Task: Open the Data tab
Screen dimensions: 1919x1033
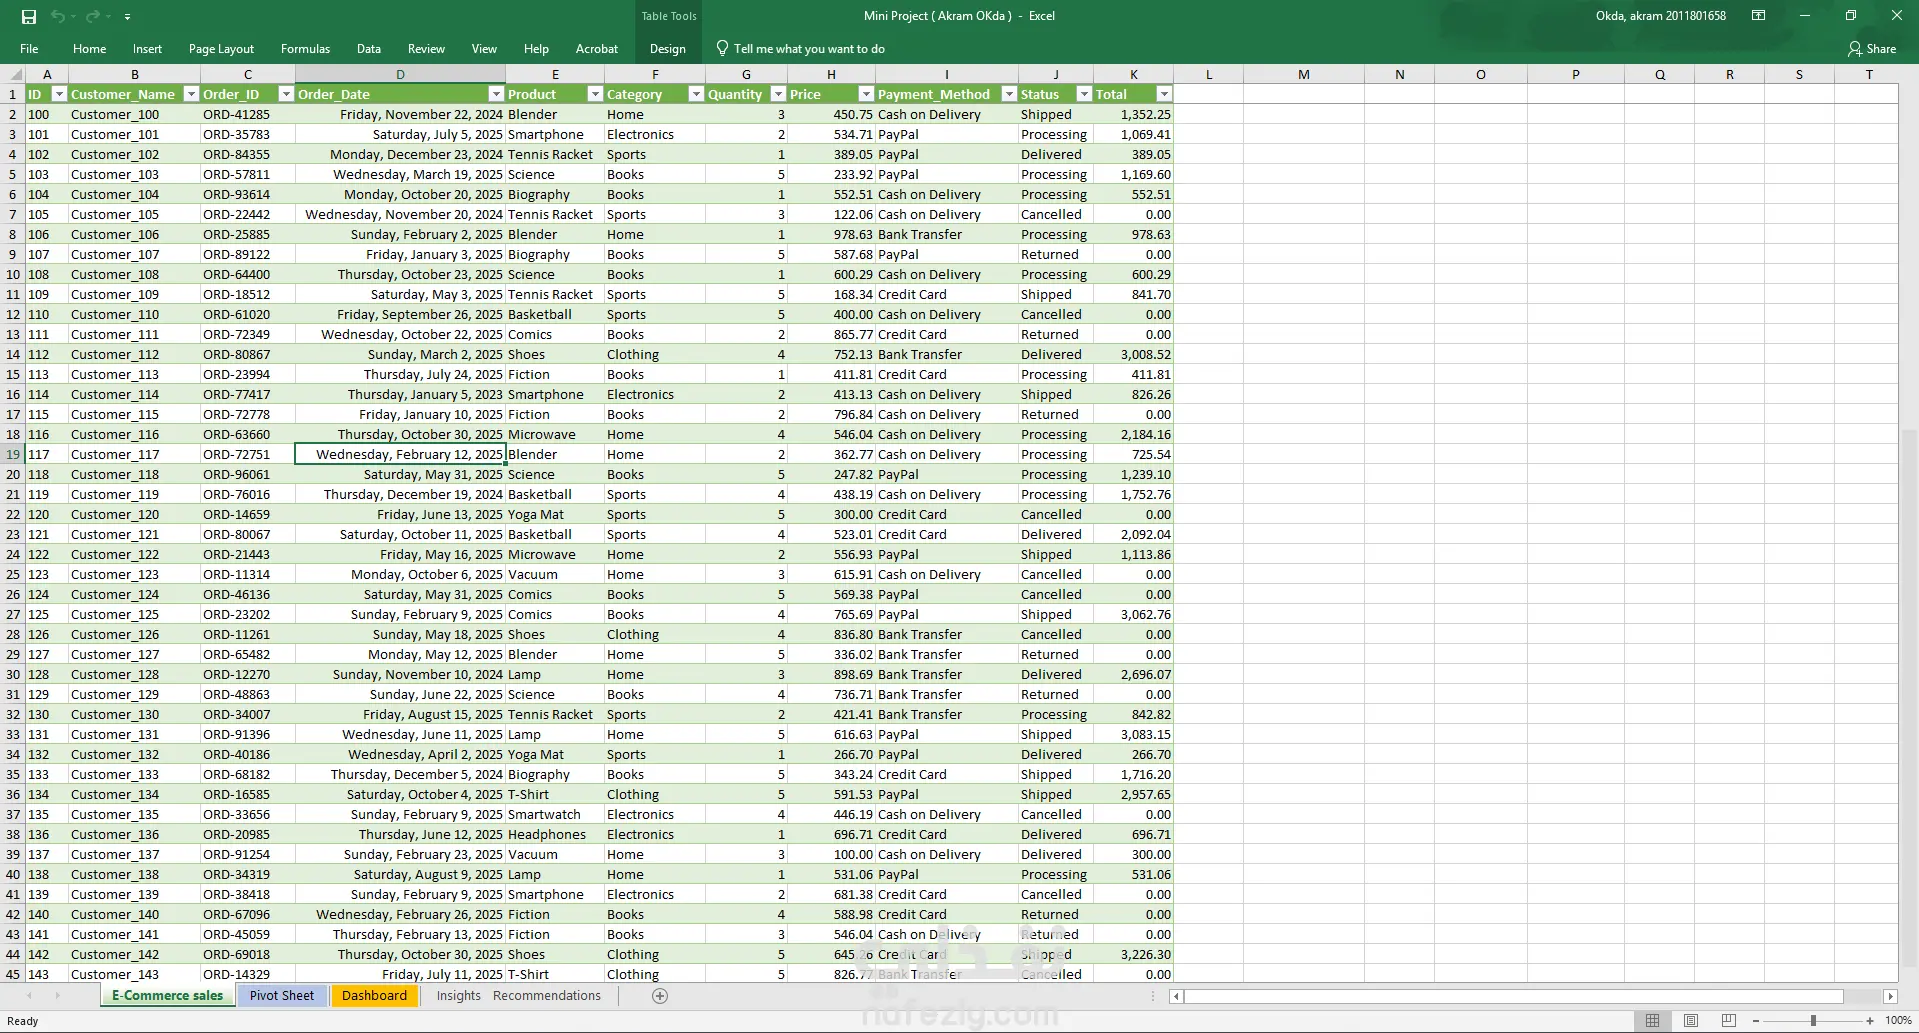Action: [369, 48]
